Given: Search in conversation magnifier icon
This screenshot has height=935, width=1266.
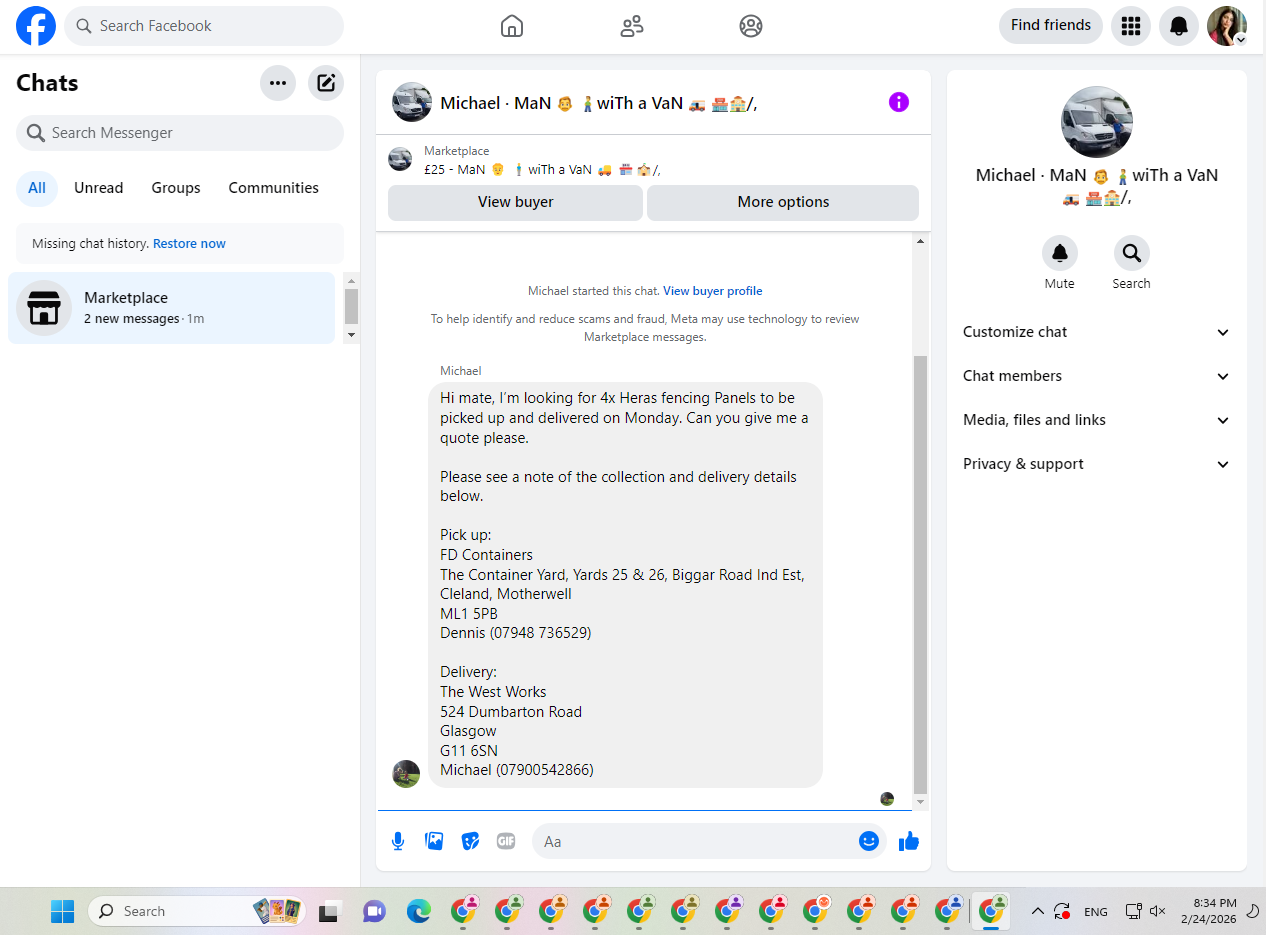Looking at the screenshot, I should 1132,253.
